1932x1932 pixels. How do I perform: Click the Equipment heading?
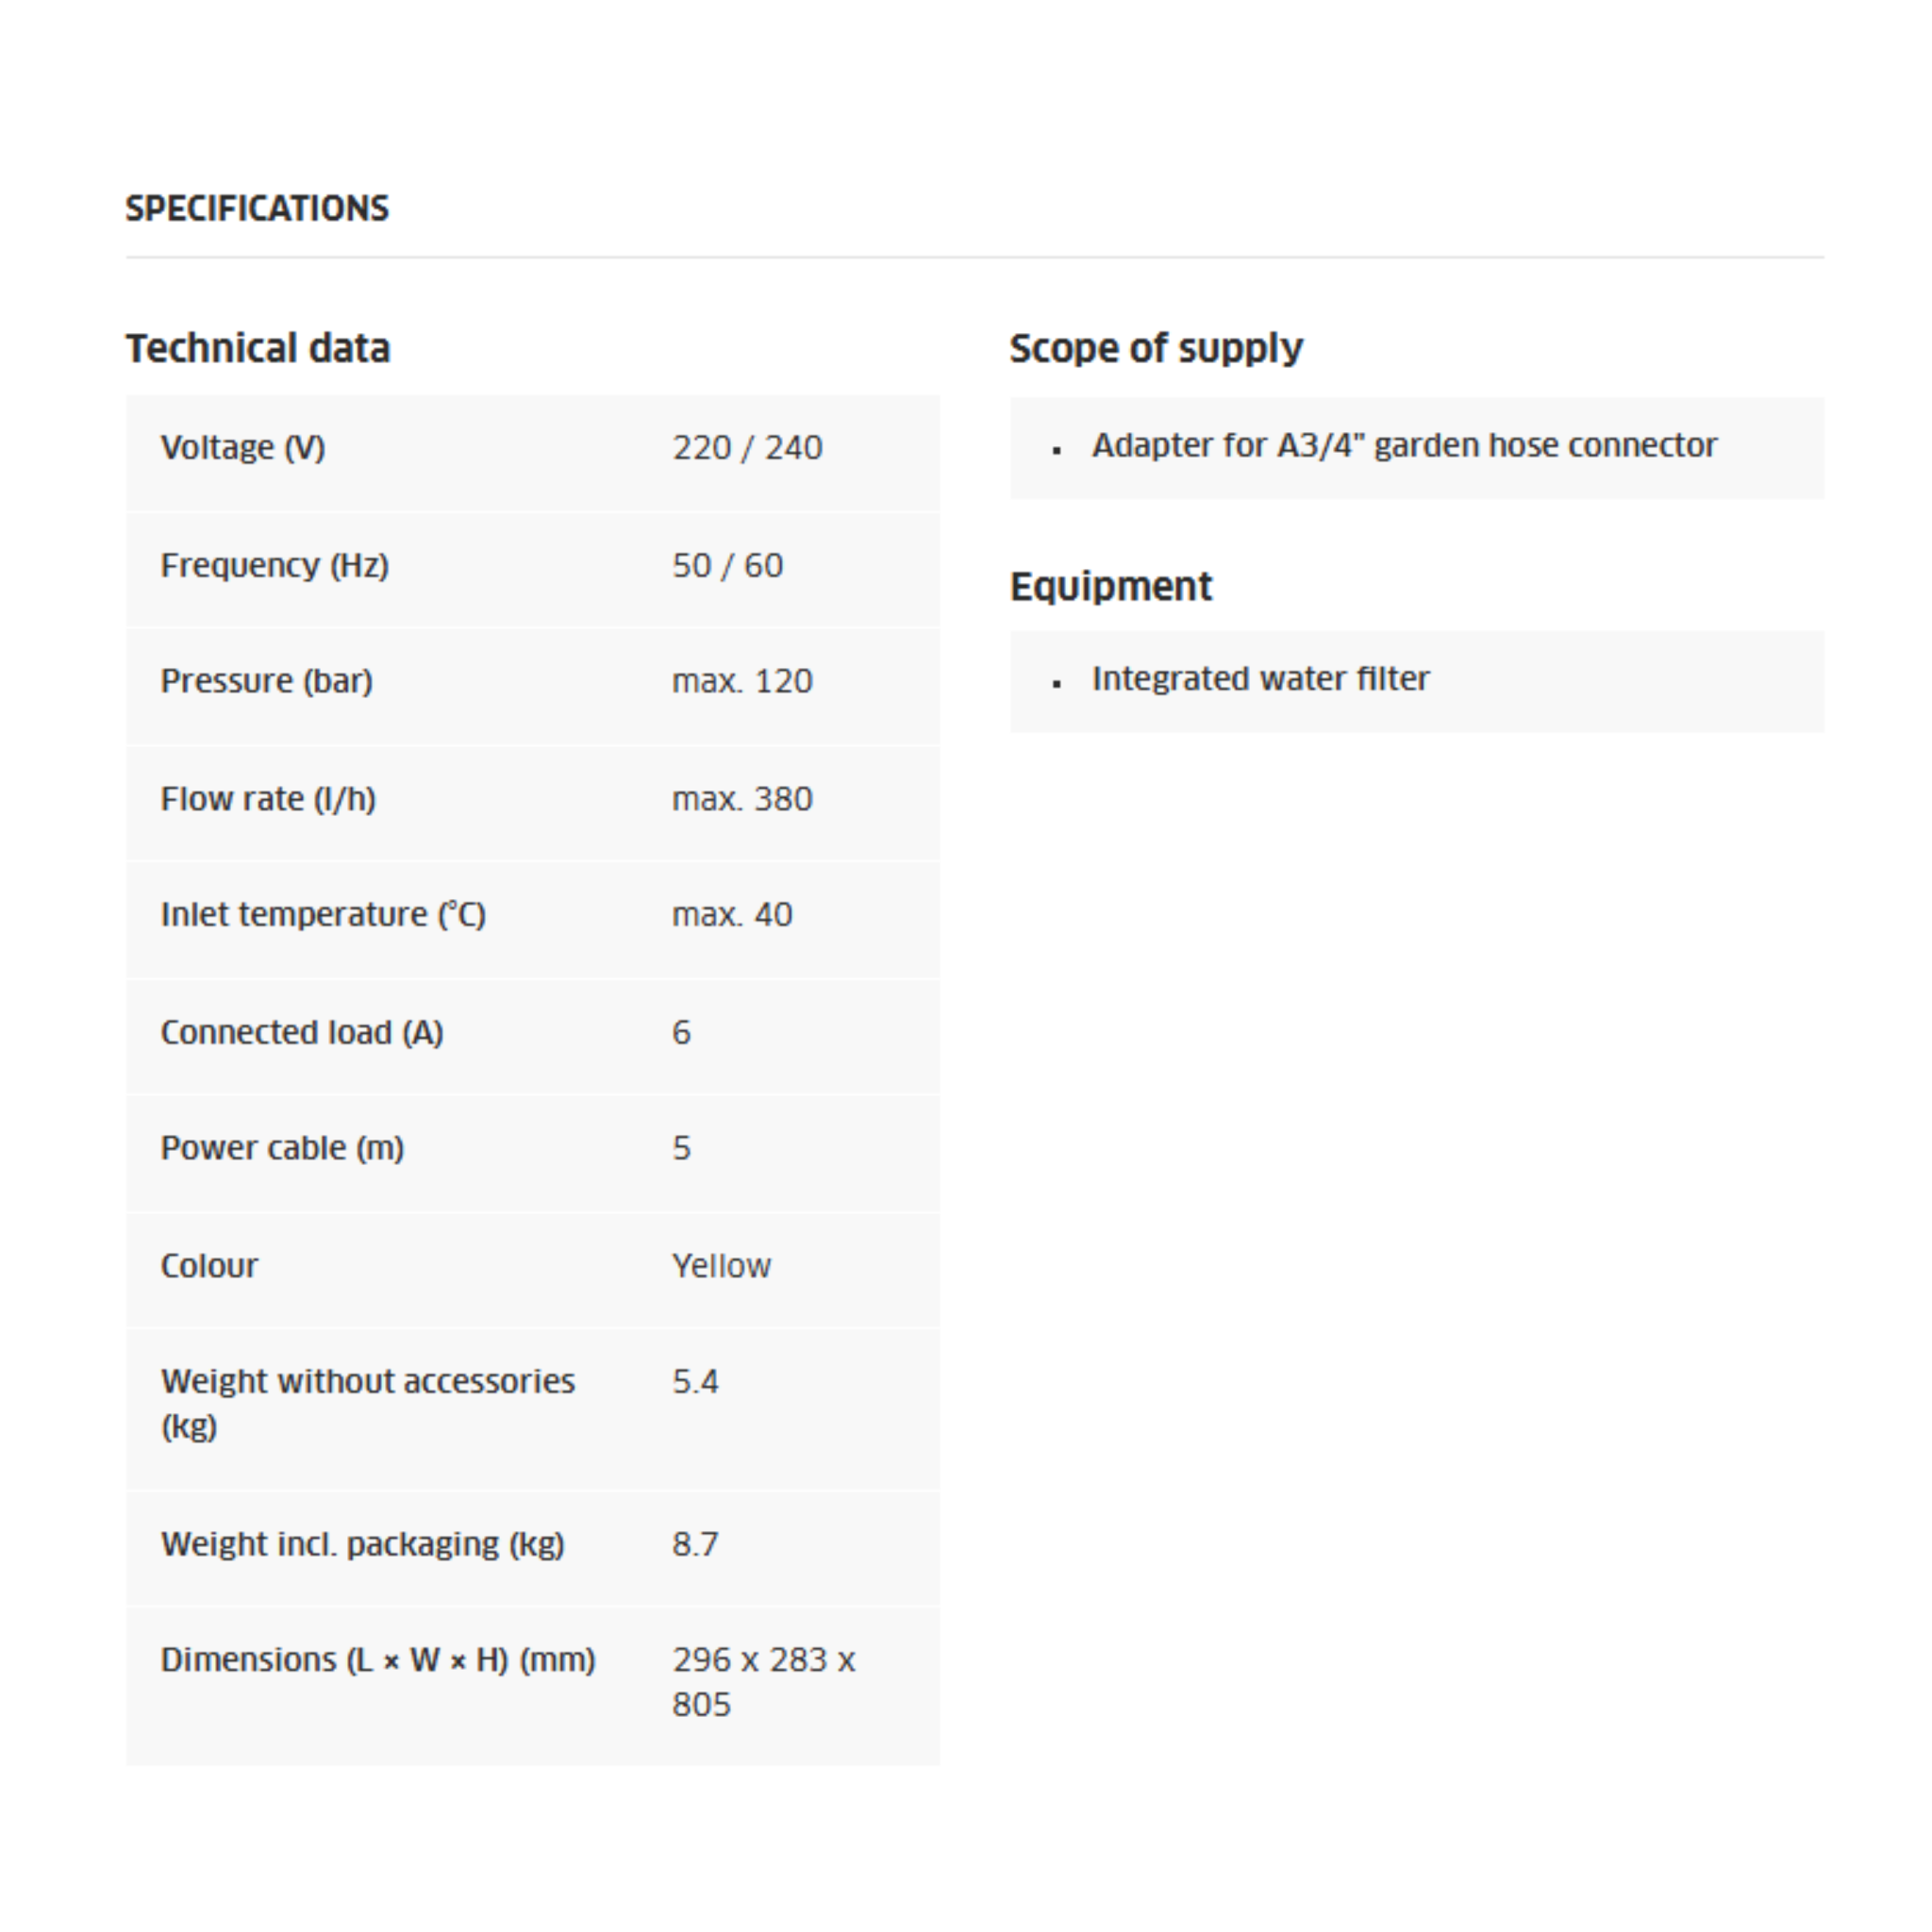click(x=1110, y=586)
